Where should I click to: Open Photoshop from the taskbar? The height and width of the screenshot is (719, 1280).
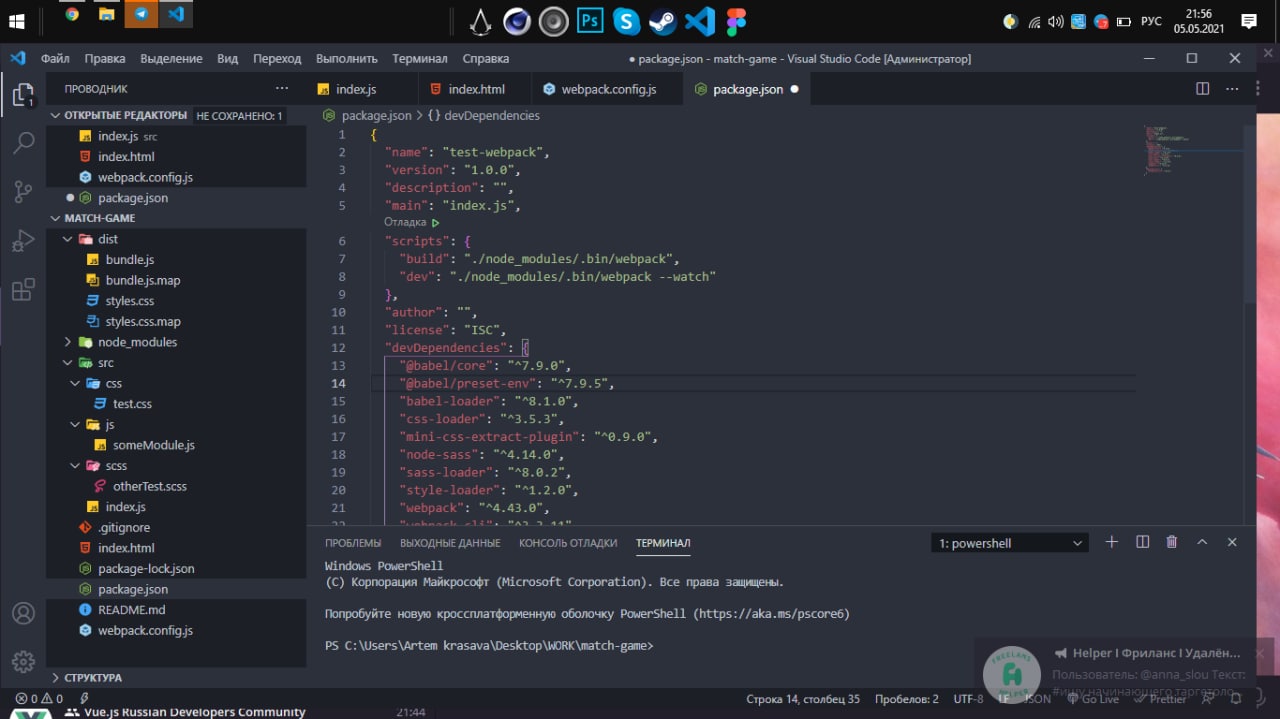coord(590,20)
